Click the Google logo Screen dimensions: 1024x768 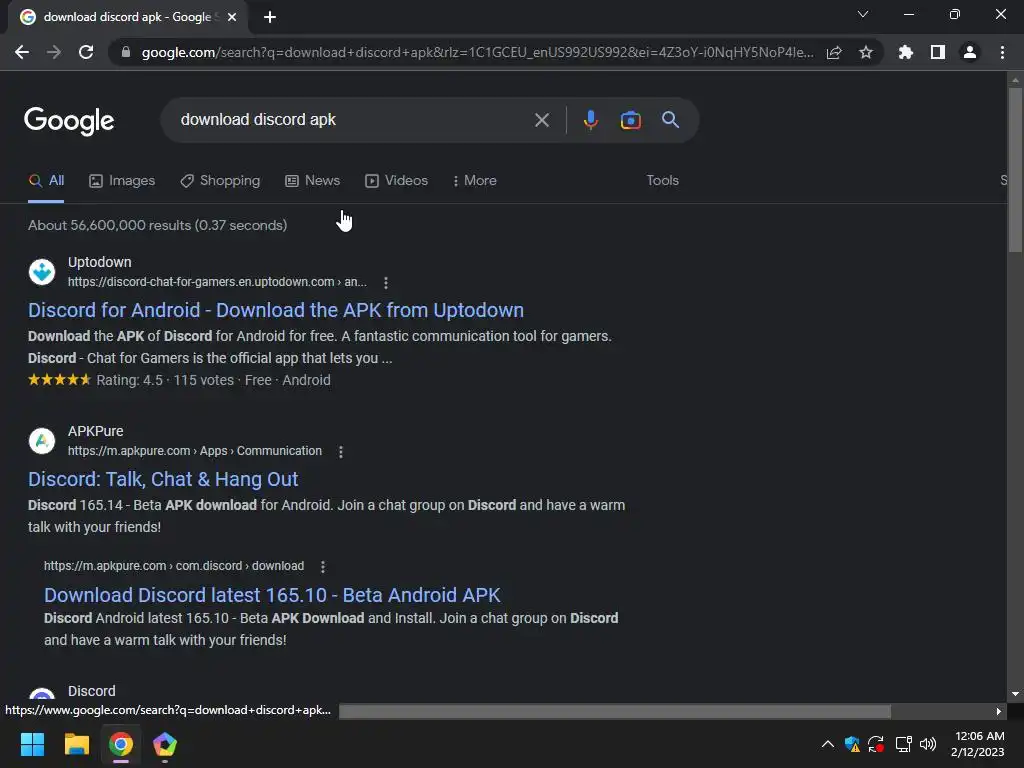click(x=69, y=121)
